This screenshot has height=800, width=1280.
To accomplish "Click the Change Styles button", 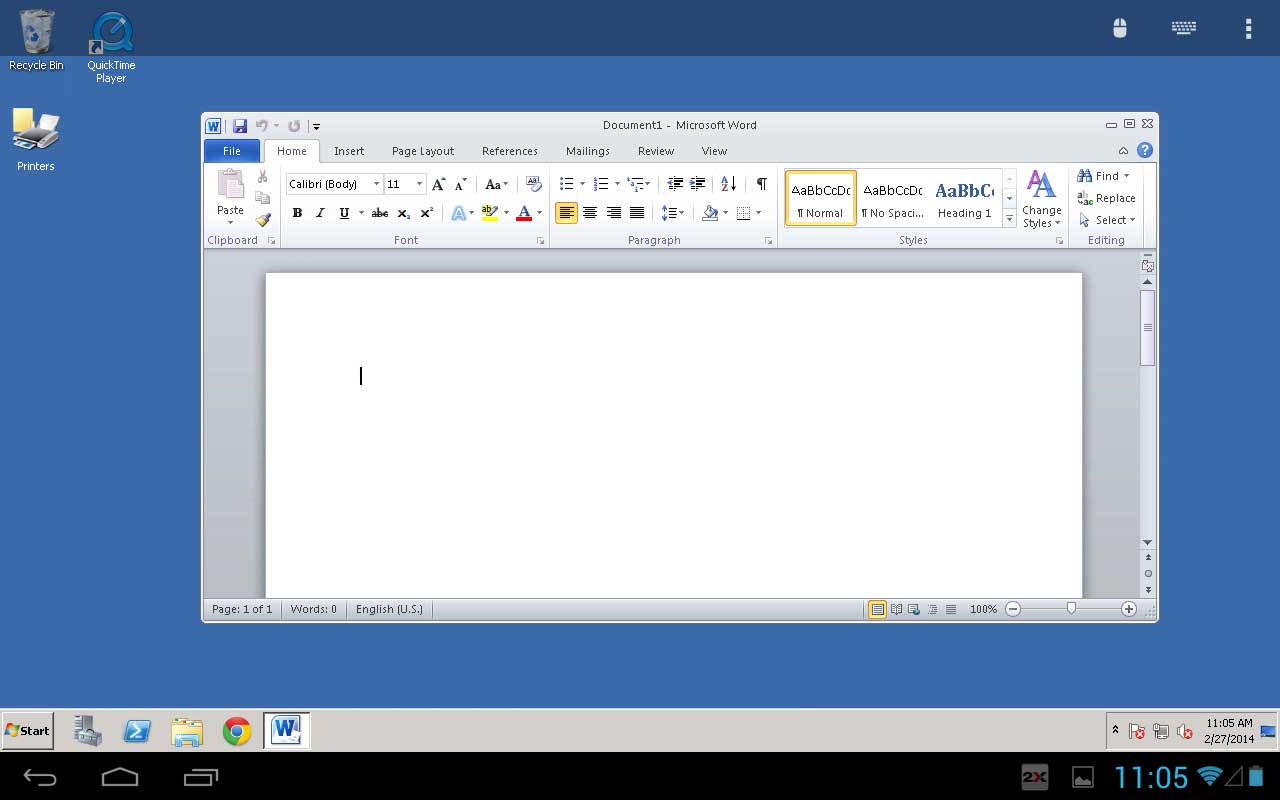I will [1042, 199].
